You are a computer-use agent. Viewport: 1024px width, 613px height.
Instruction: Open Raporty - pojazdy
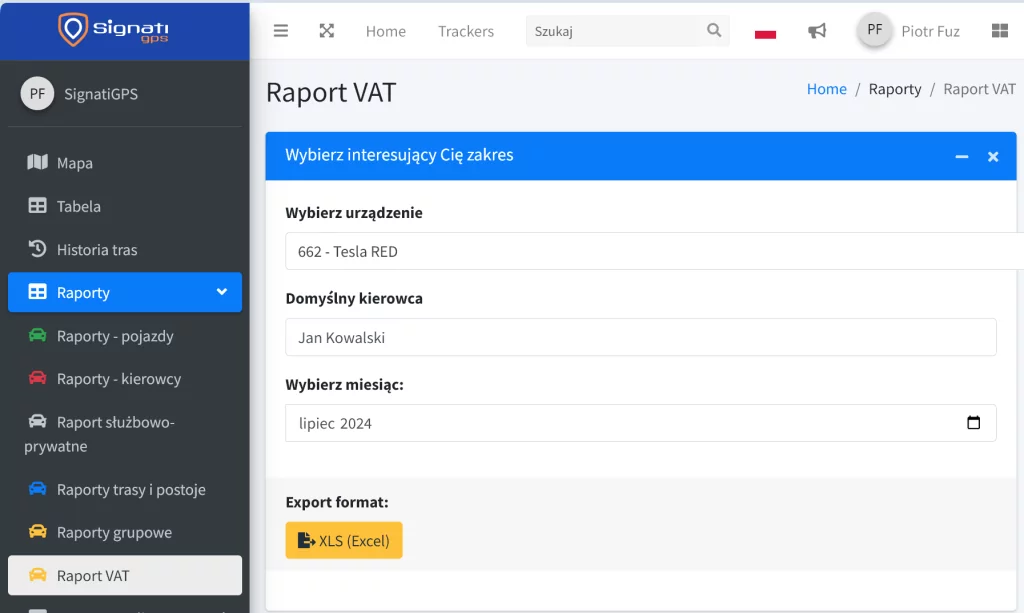click(x=125, y=336)
